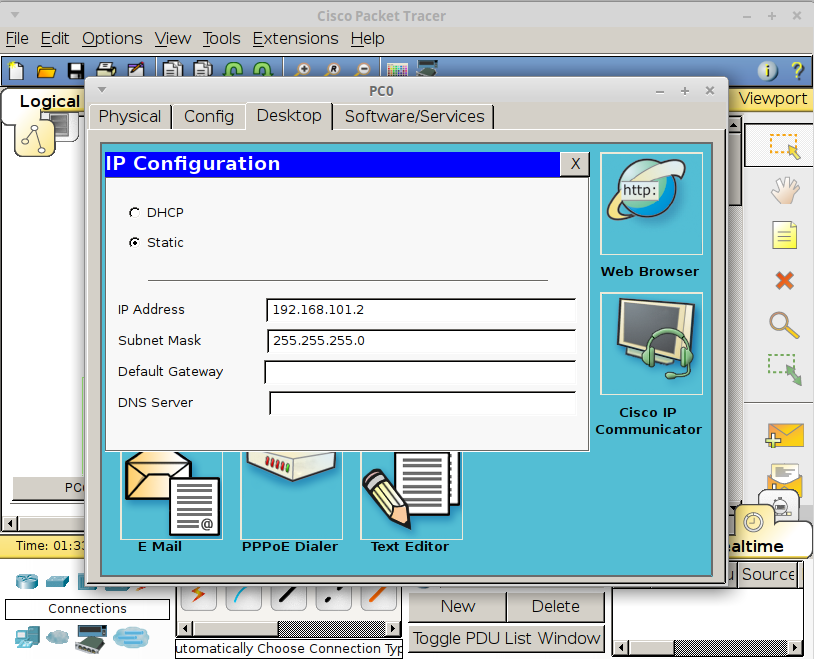This screenshot has width=814, height=659.
Task: Click the Network Information i icon
Action: tap(768, 70)
